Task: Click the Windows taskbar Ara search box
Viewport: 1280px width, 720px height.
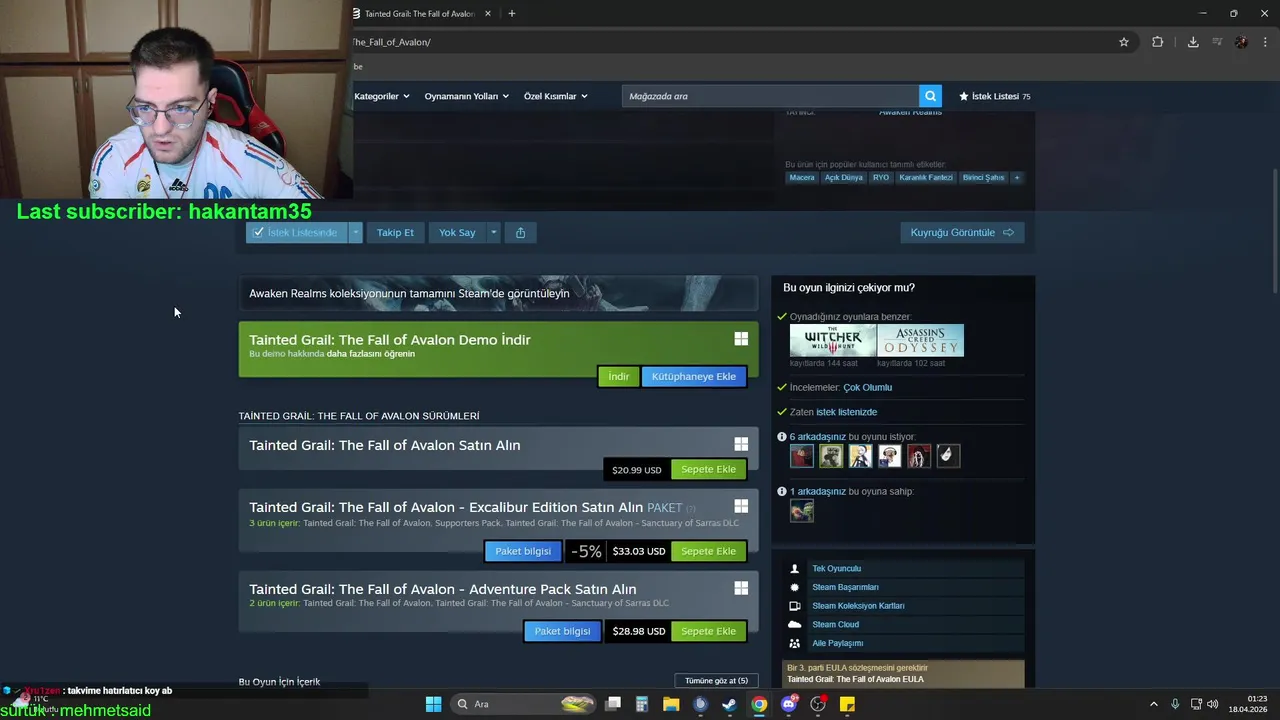Action: [x=525, y=704]
